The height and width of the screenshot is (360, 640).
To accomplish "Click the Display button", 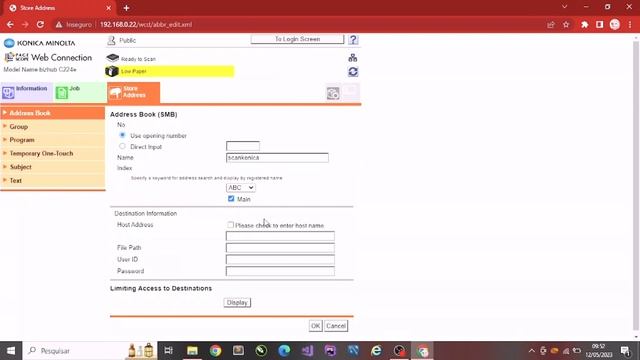I will [237, 302].
